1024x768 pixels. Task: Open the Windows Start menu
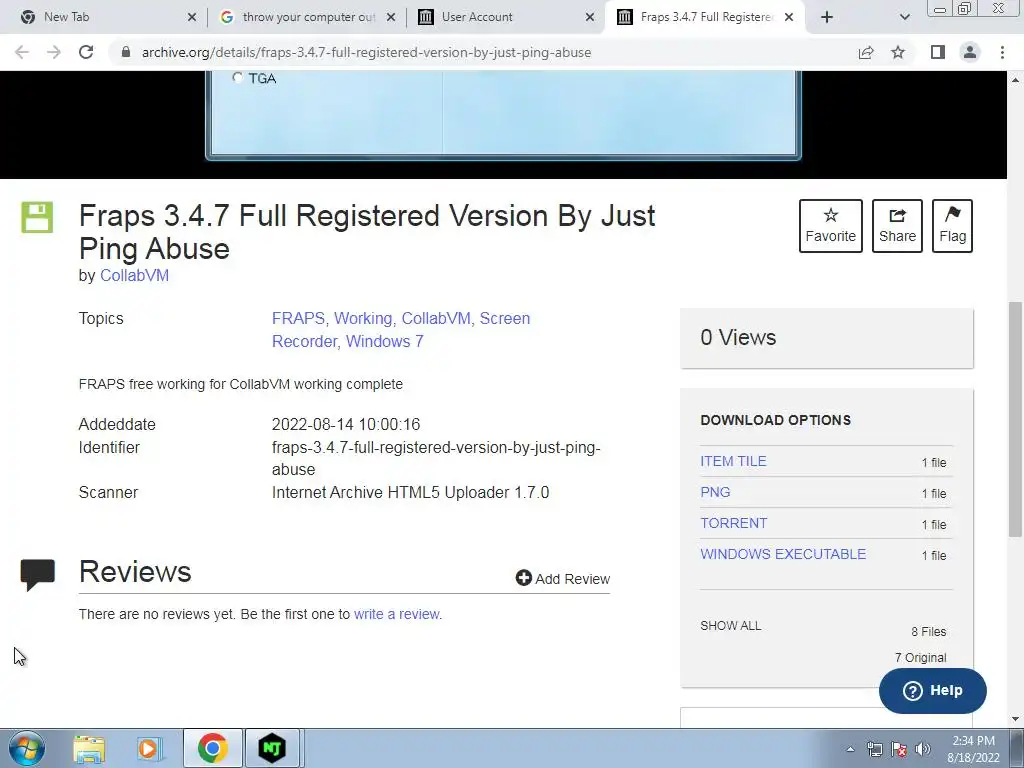(27, 748)
